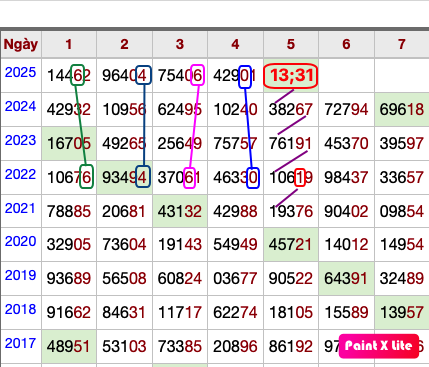Click the green-circled cell 14462

pos(69,76)
